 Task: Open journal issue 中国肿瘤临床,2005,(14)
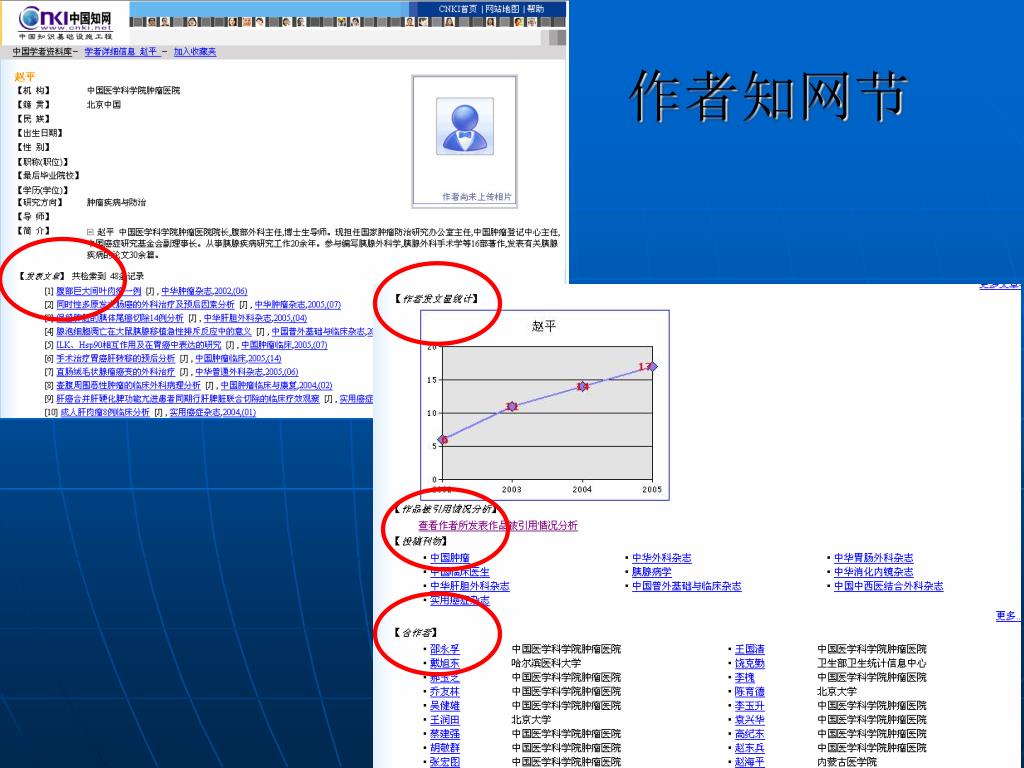pos(238,359)
